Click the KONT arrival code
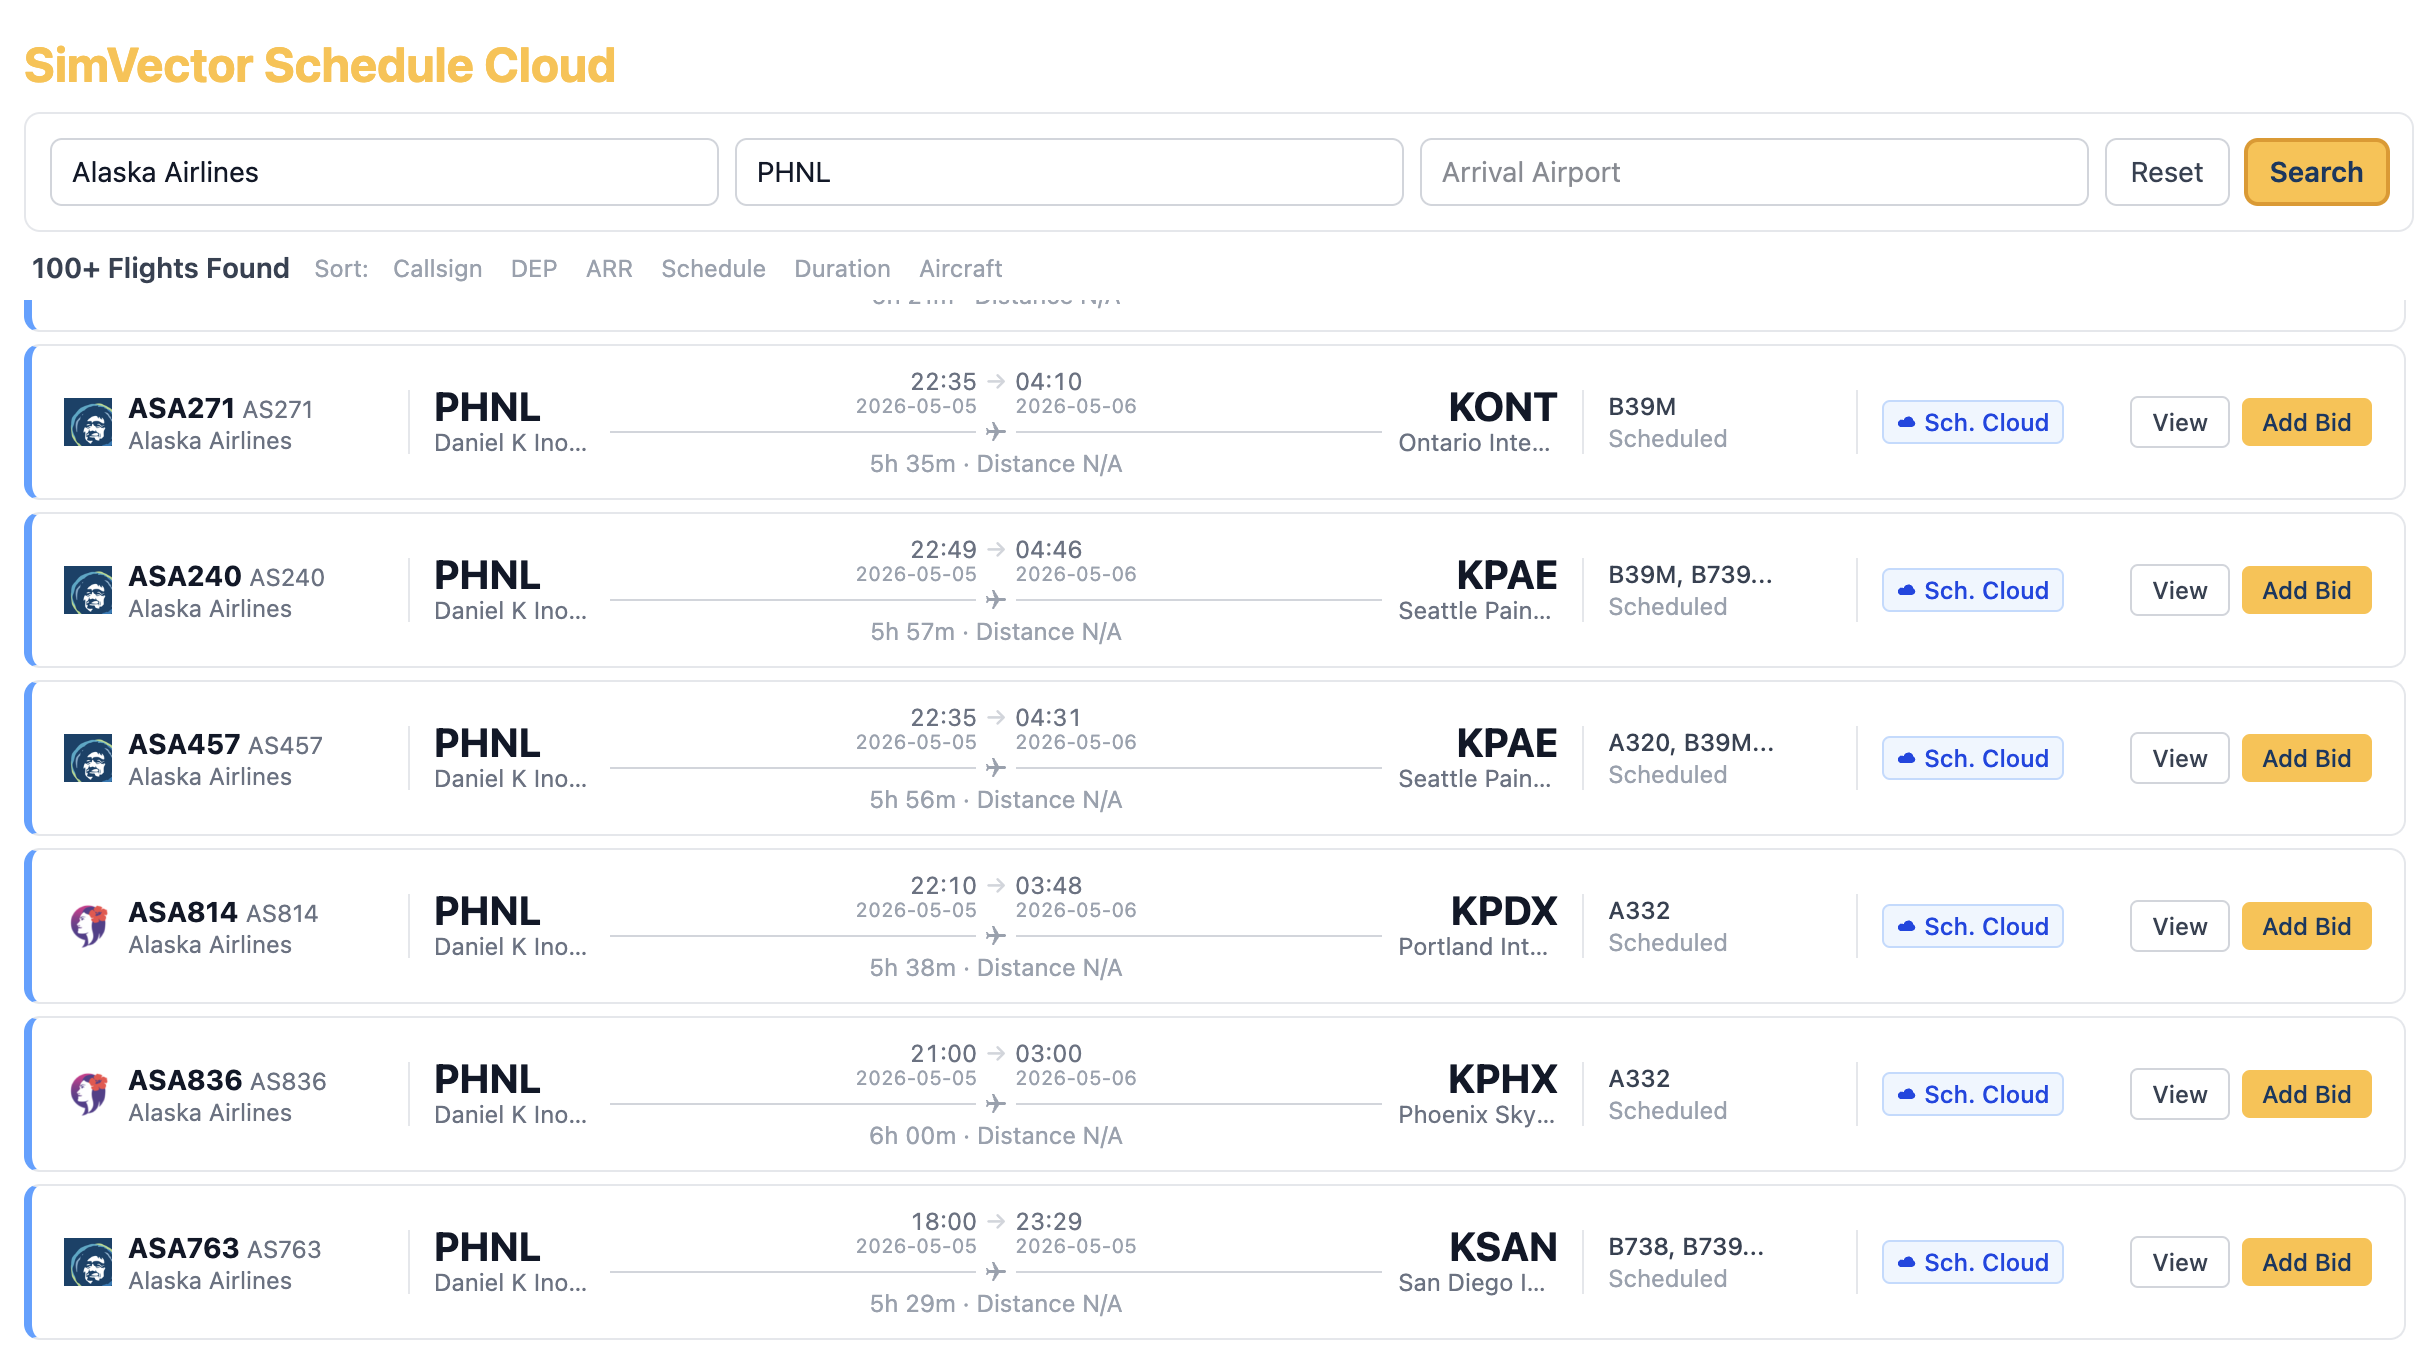 tap(1503, 407)
